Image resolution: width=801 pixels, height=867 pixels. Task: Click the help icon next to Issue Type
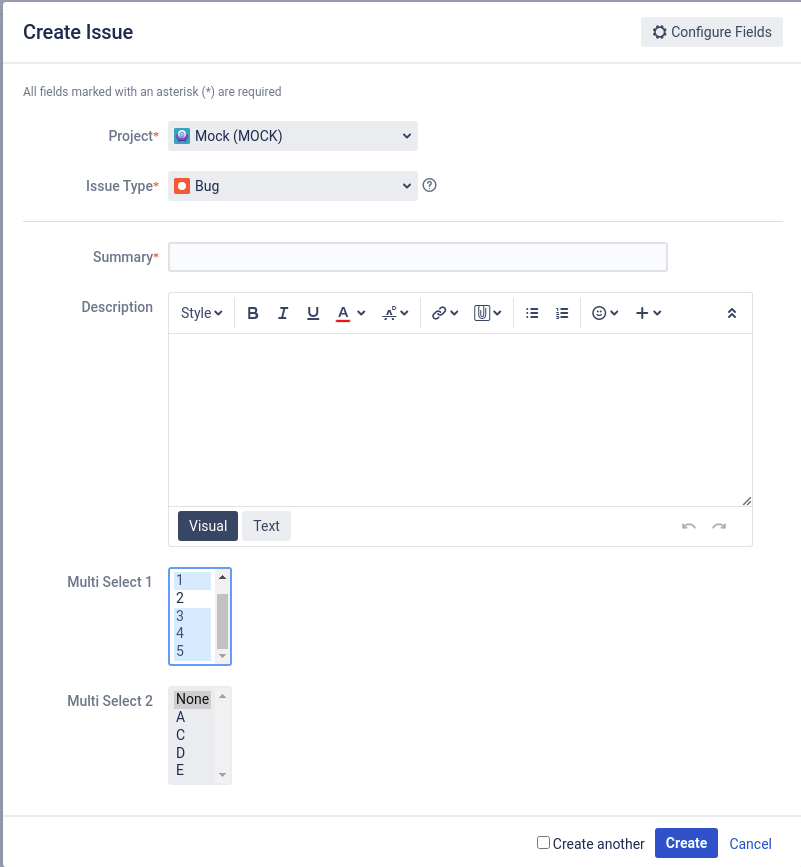429,185
